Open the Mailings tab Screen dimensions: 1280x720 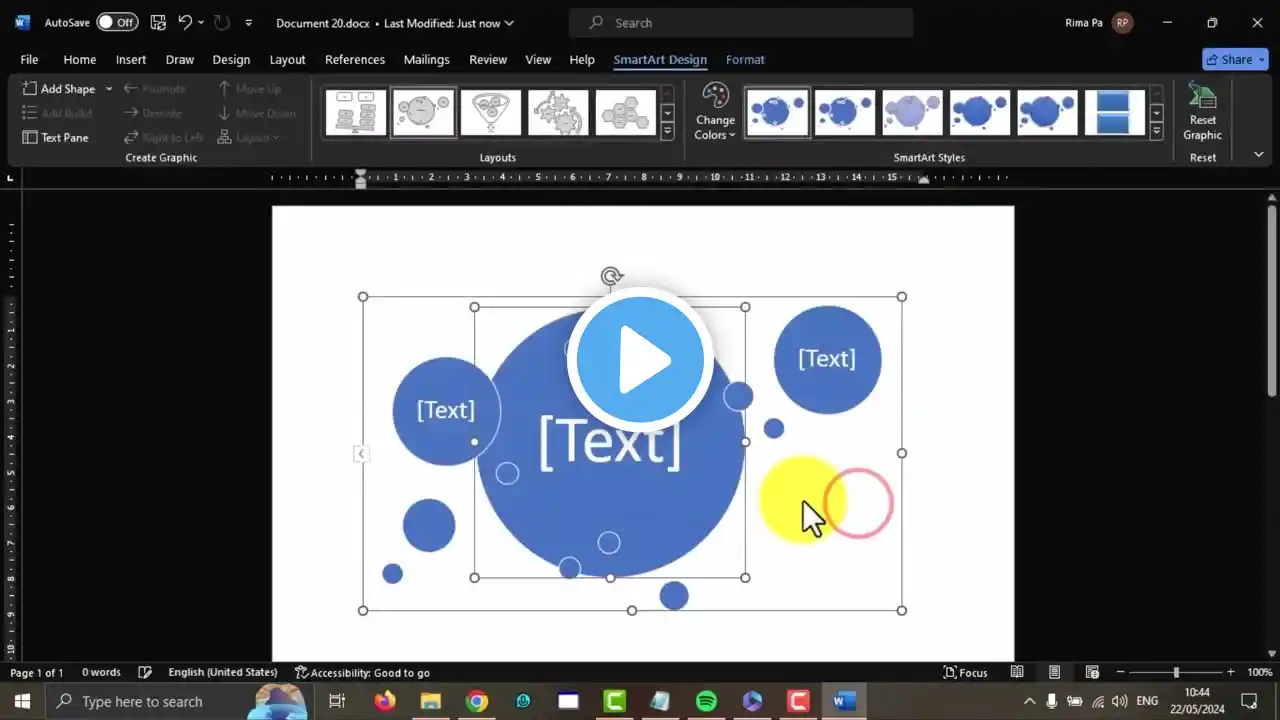click(x=426, y=60)
